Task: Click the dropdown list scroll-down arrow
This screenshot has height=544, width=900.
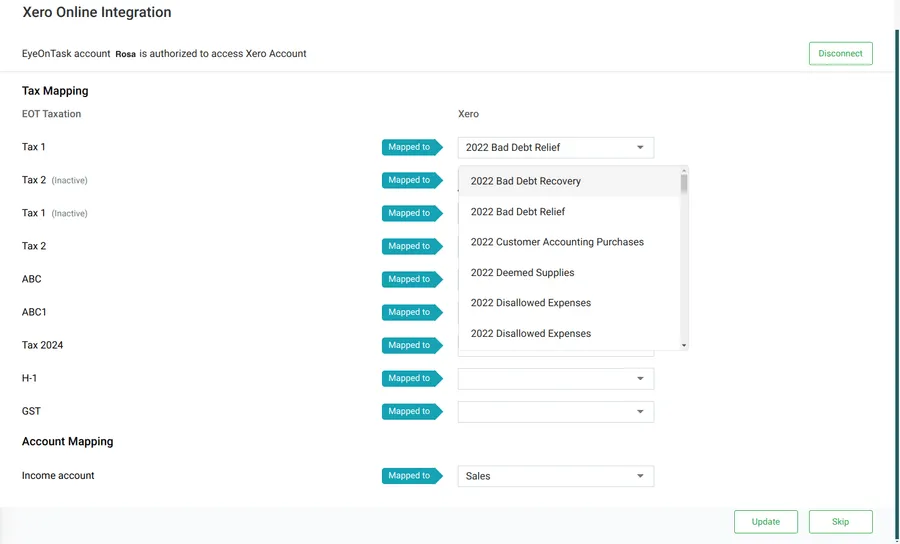Action: click(x=684, y=345)
